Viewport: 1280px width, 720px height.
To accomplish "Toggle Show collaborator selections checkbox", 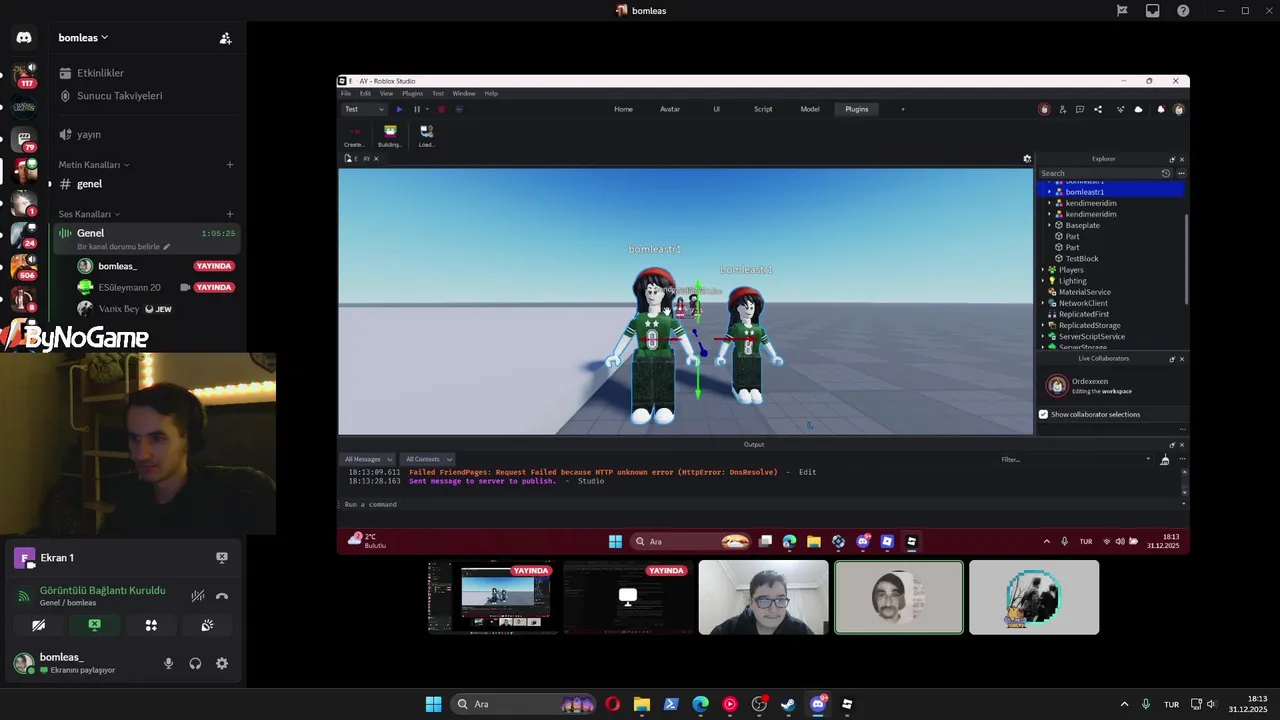I will coord(1043,414).
